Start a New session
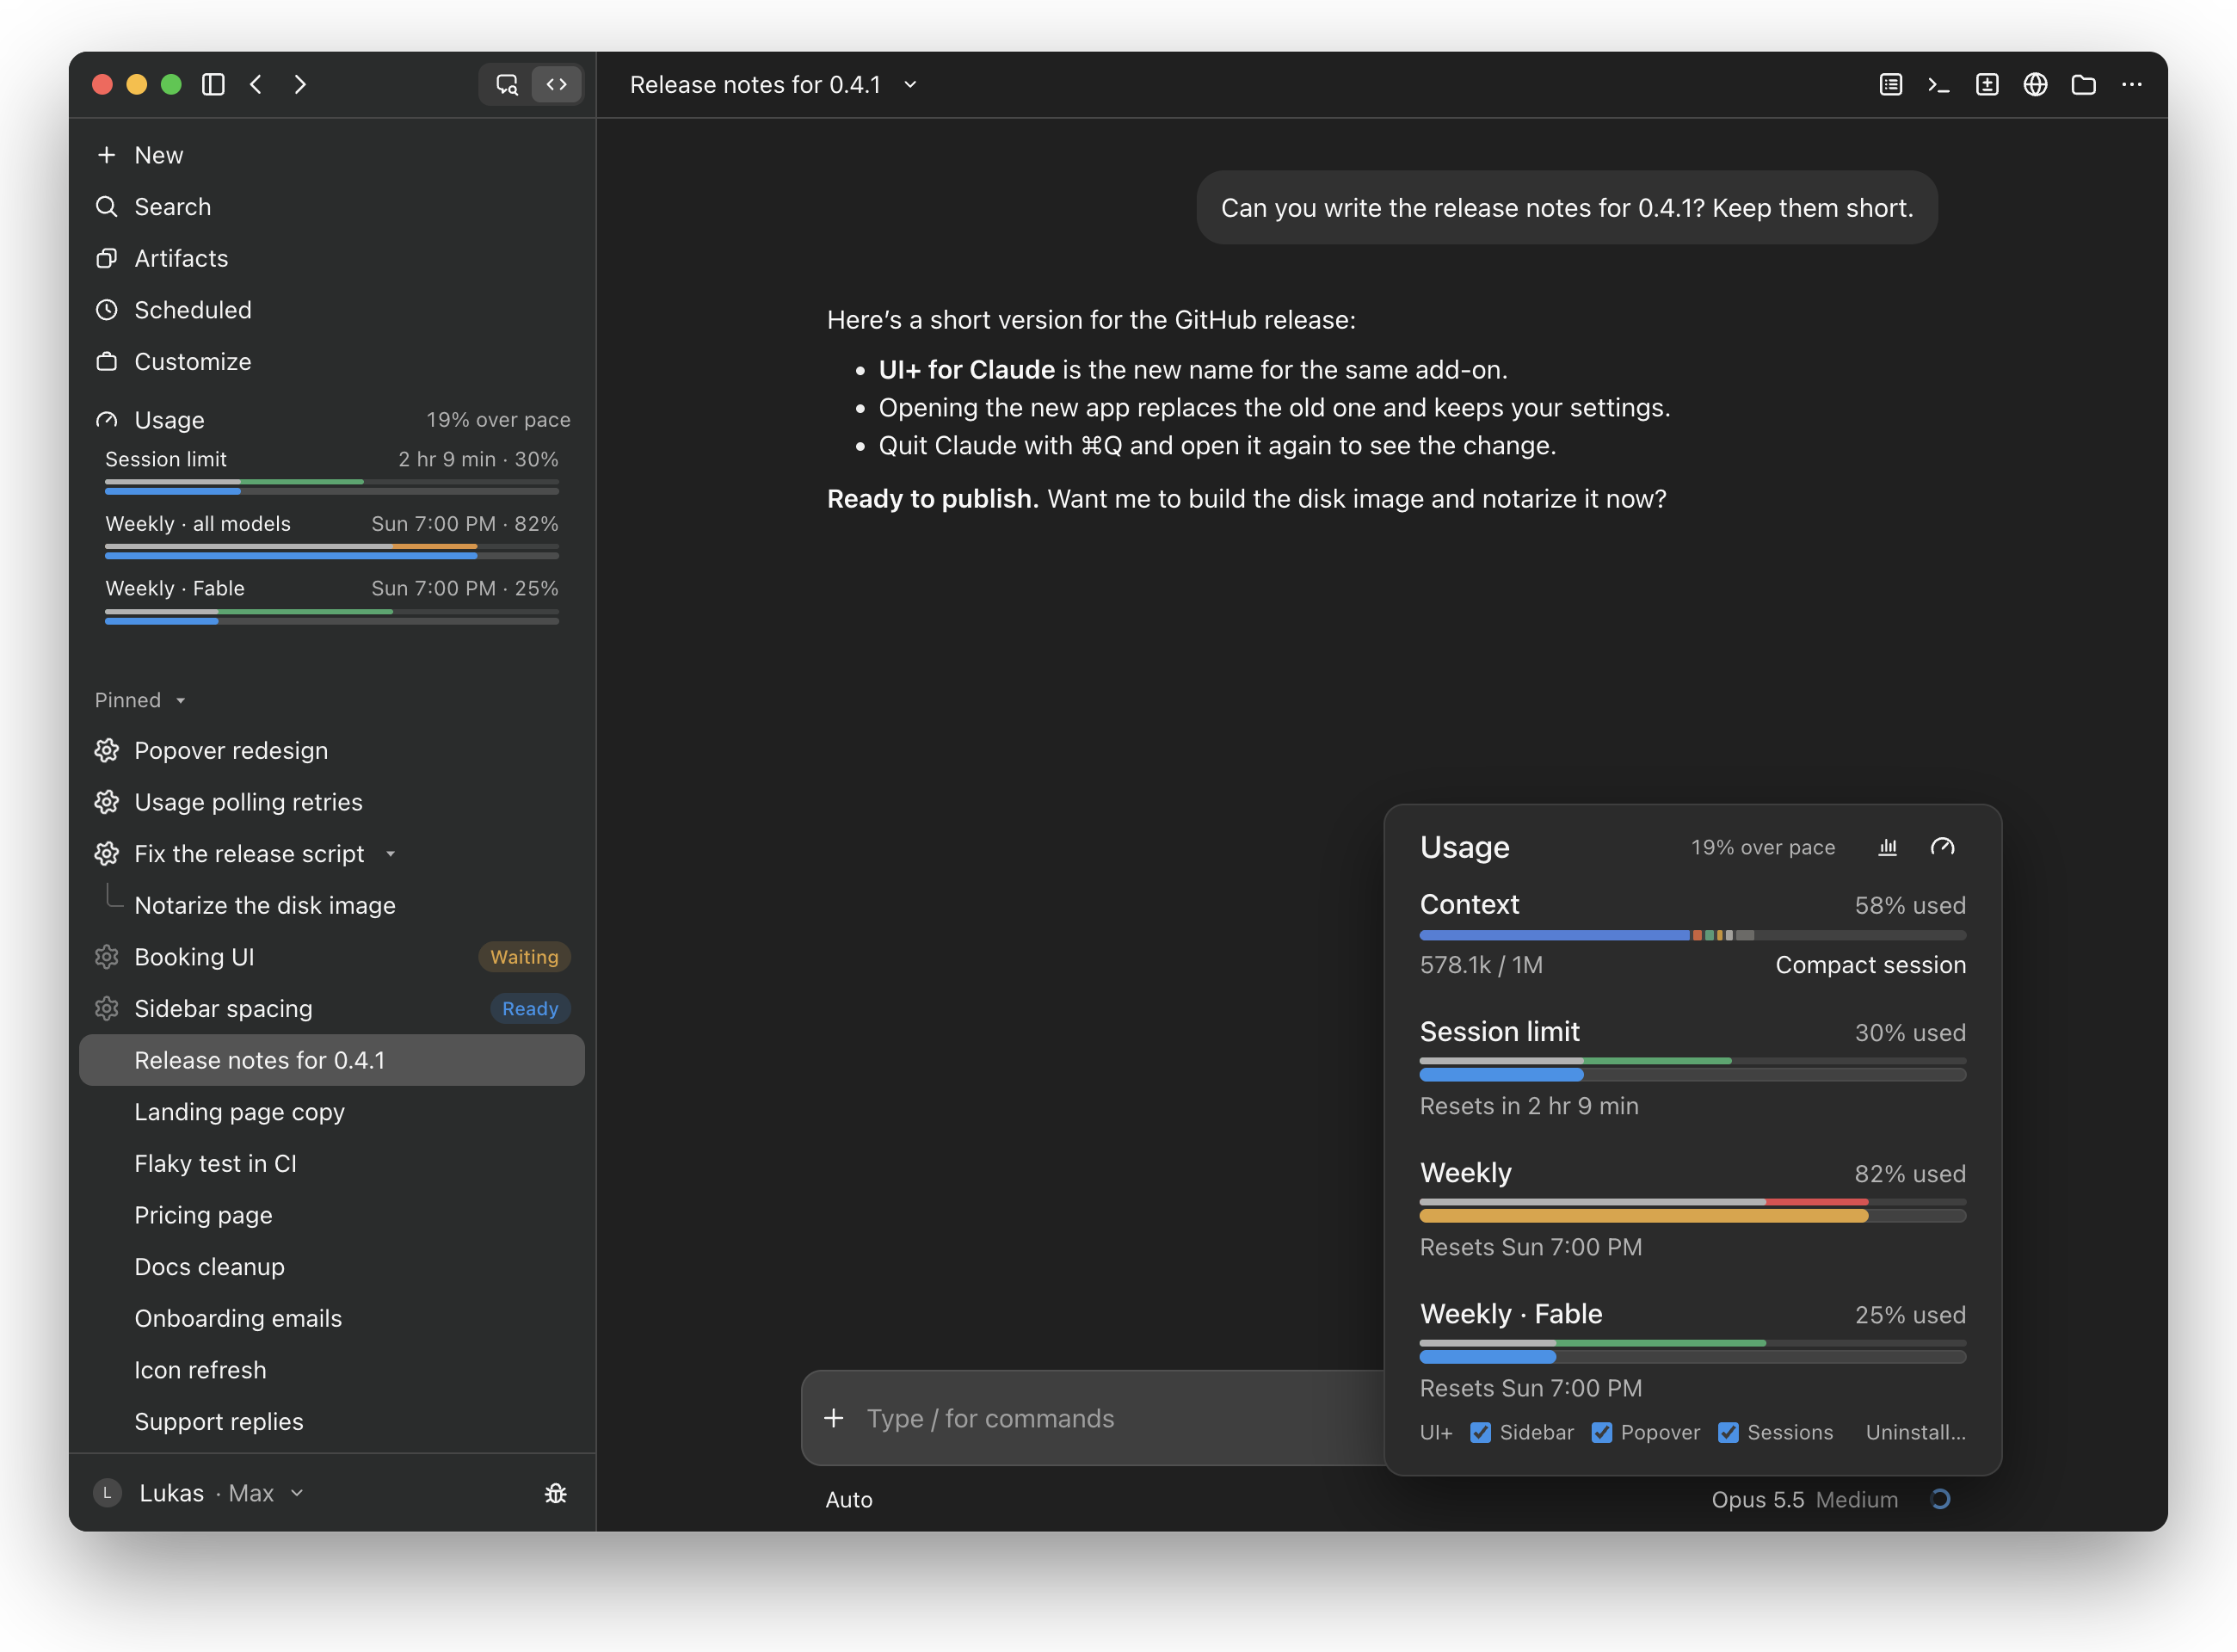Screen dimensions: 2237x1652 [332, 155]
